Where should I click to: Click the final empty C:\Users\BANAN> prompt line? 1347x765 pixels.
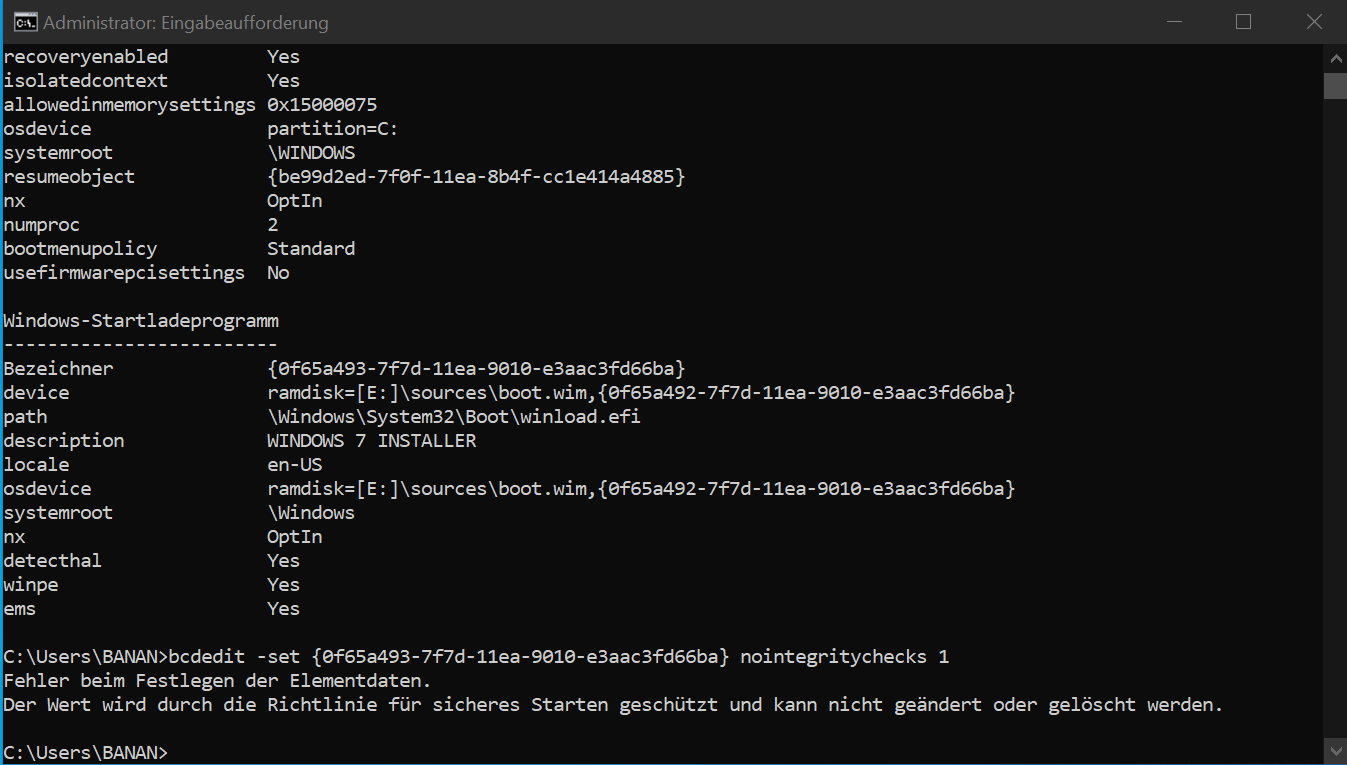86,752
